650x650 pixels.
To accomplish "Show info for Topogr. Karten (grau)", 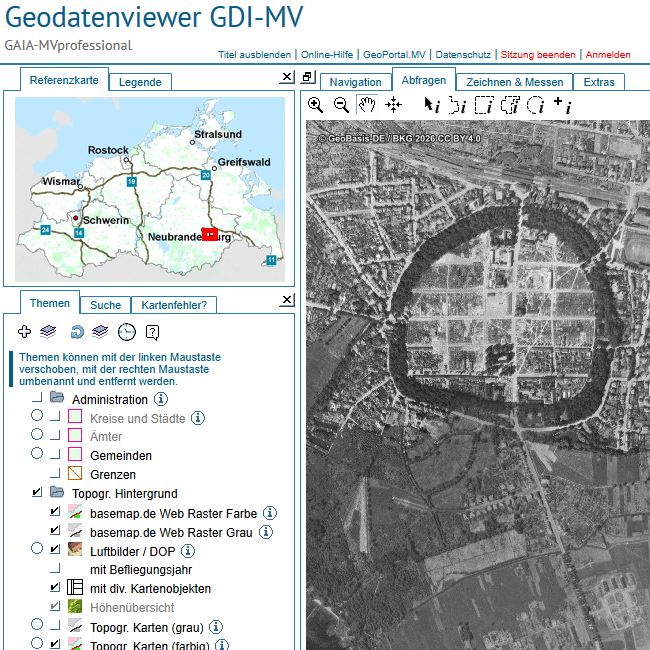I will tap(216, 627).
